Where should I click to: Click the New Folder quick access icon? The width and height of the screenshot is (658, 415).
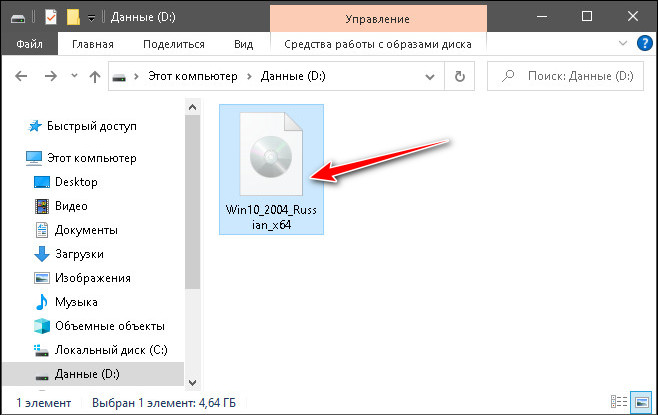click(x=73, y=17)
